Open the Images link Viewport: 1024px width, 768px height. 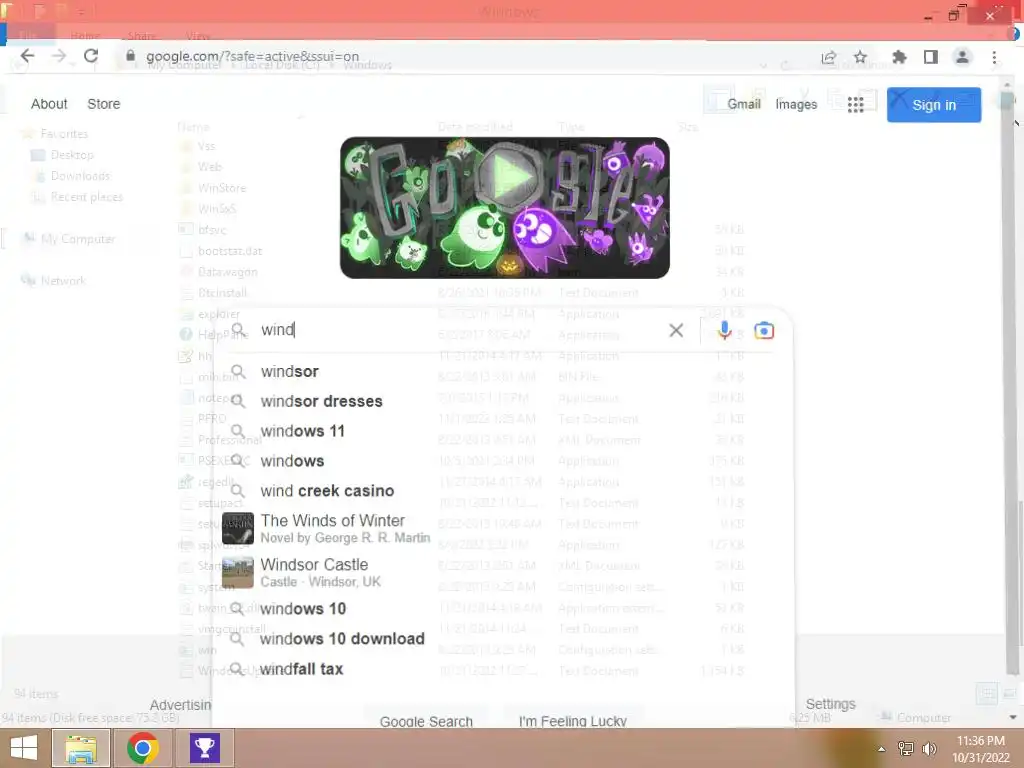tap(795, 104)
